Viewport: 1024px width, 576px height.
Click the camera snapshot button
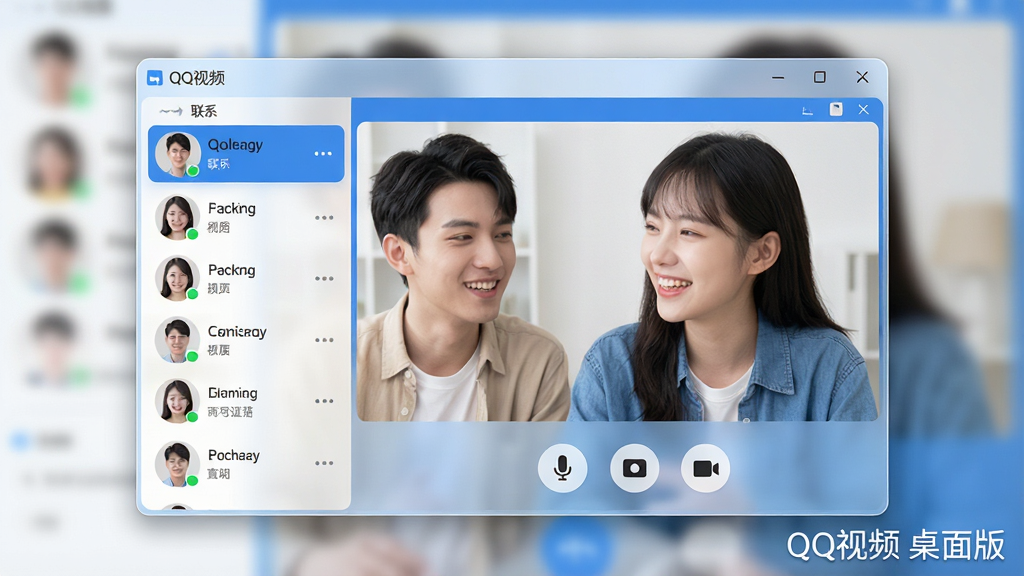coord(634,468)
